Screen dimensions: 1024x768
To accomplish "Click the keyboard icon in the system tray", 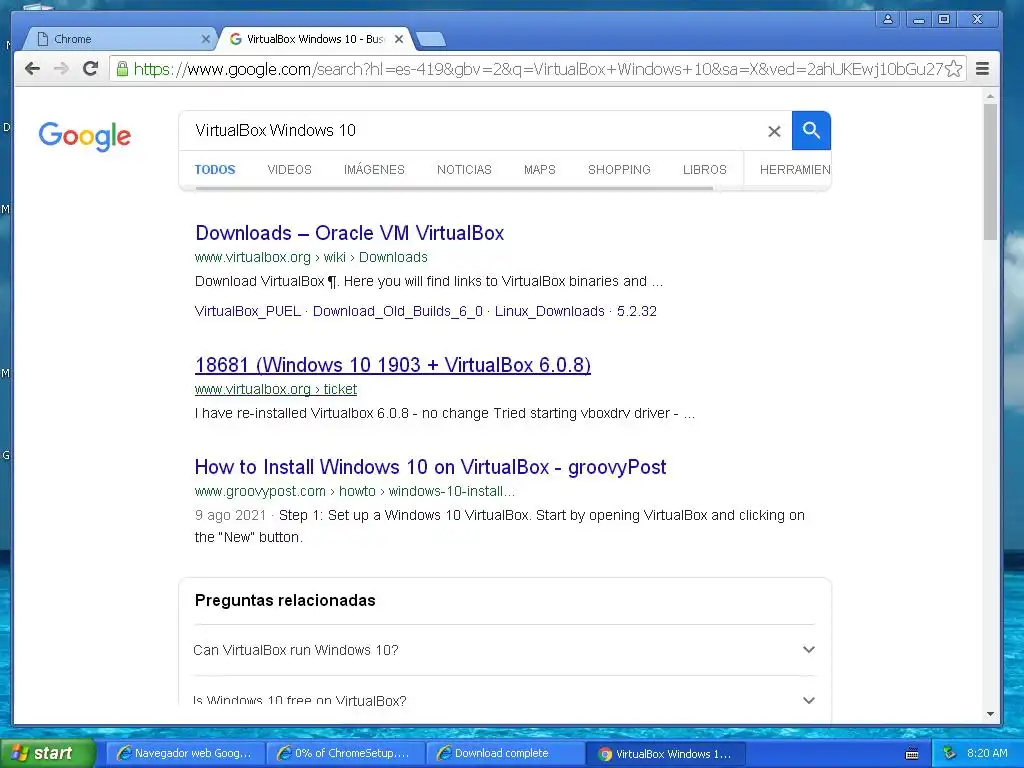I will (x=912, y=754).
